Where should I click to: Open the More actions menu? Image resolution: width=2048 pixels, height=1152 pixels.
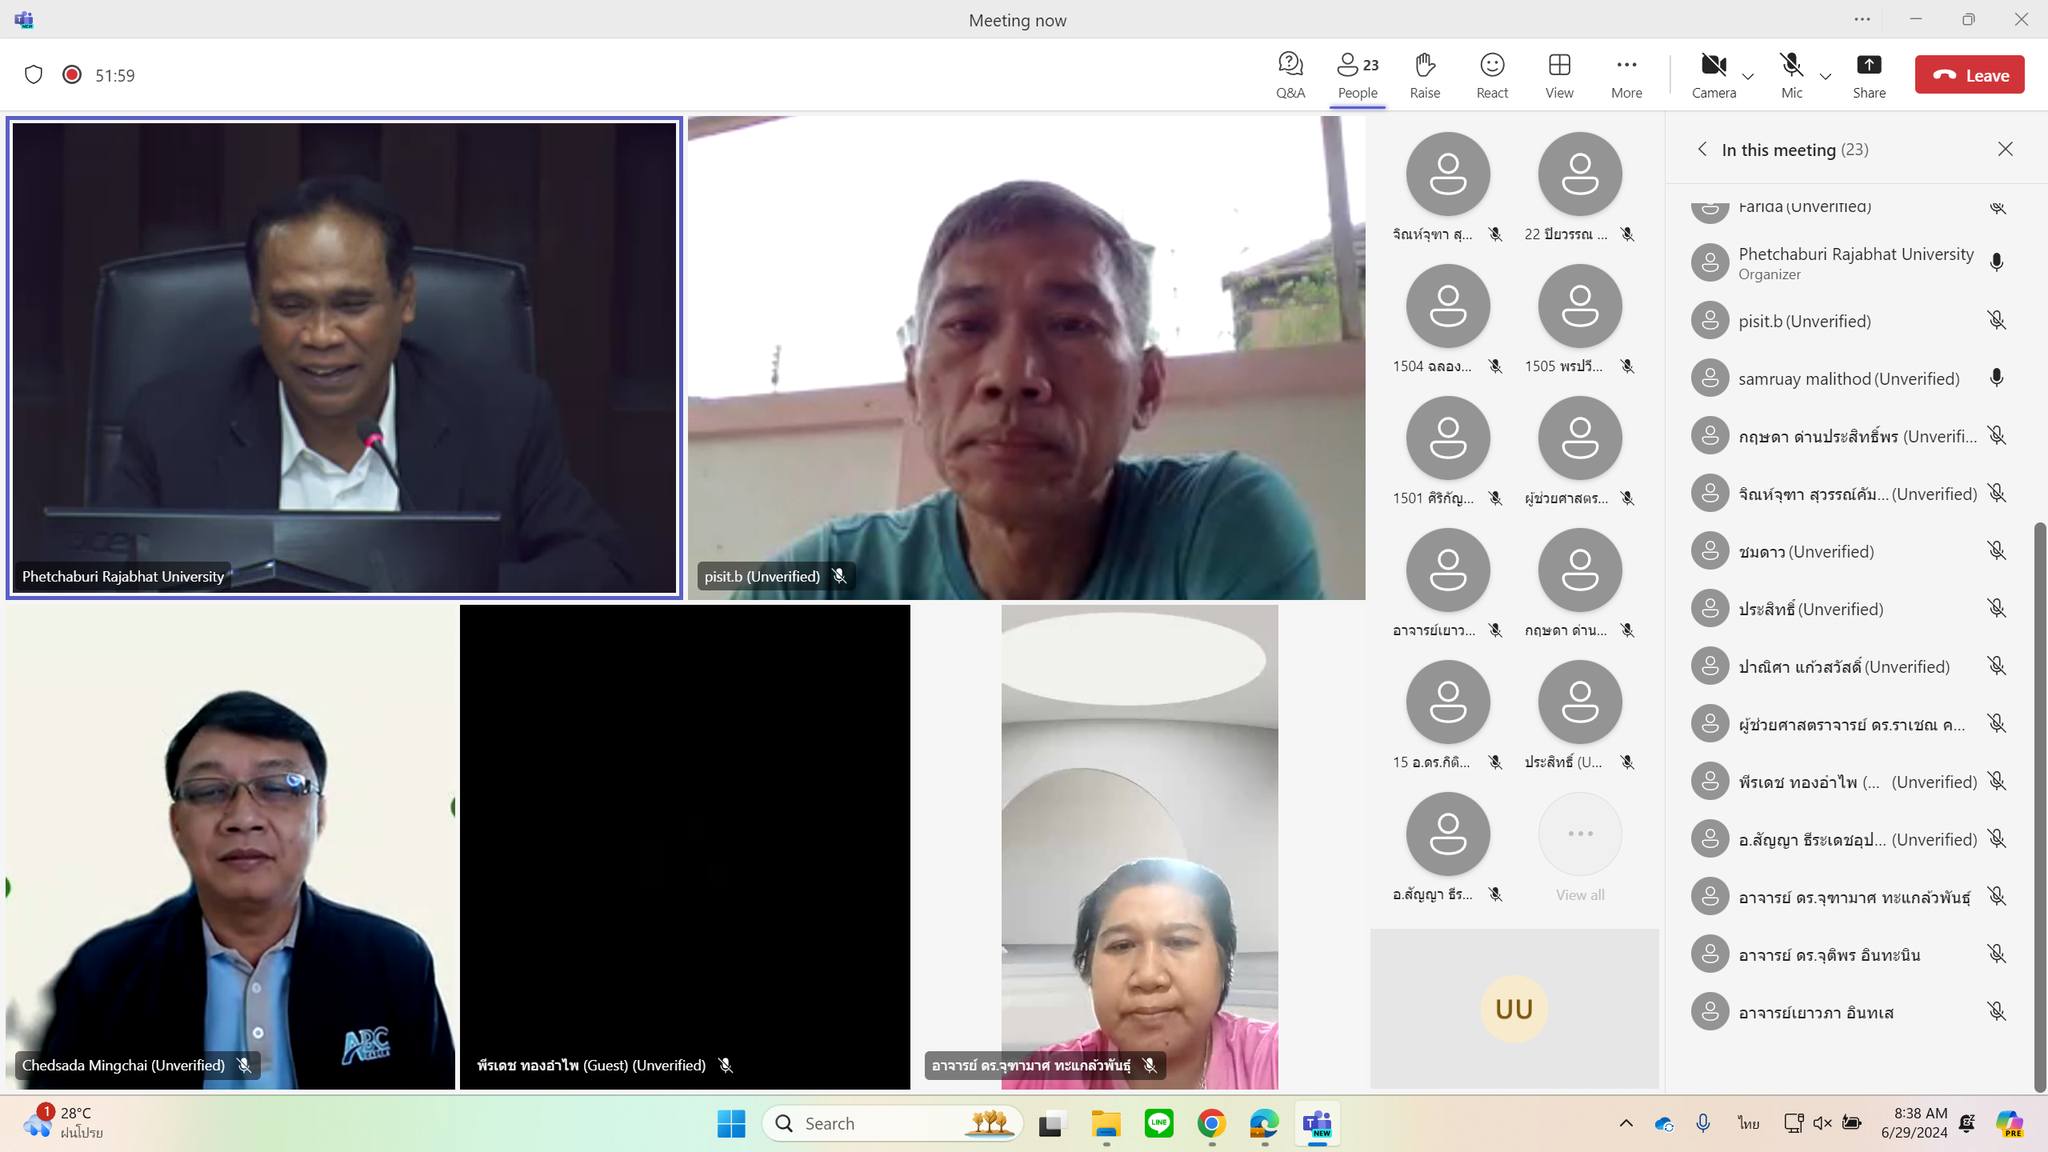coord(1626,75)
